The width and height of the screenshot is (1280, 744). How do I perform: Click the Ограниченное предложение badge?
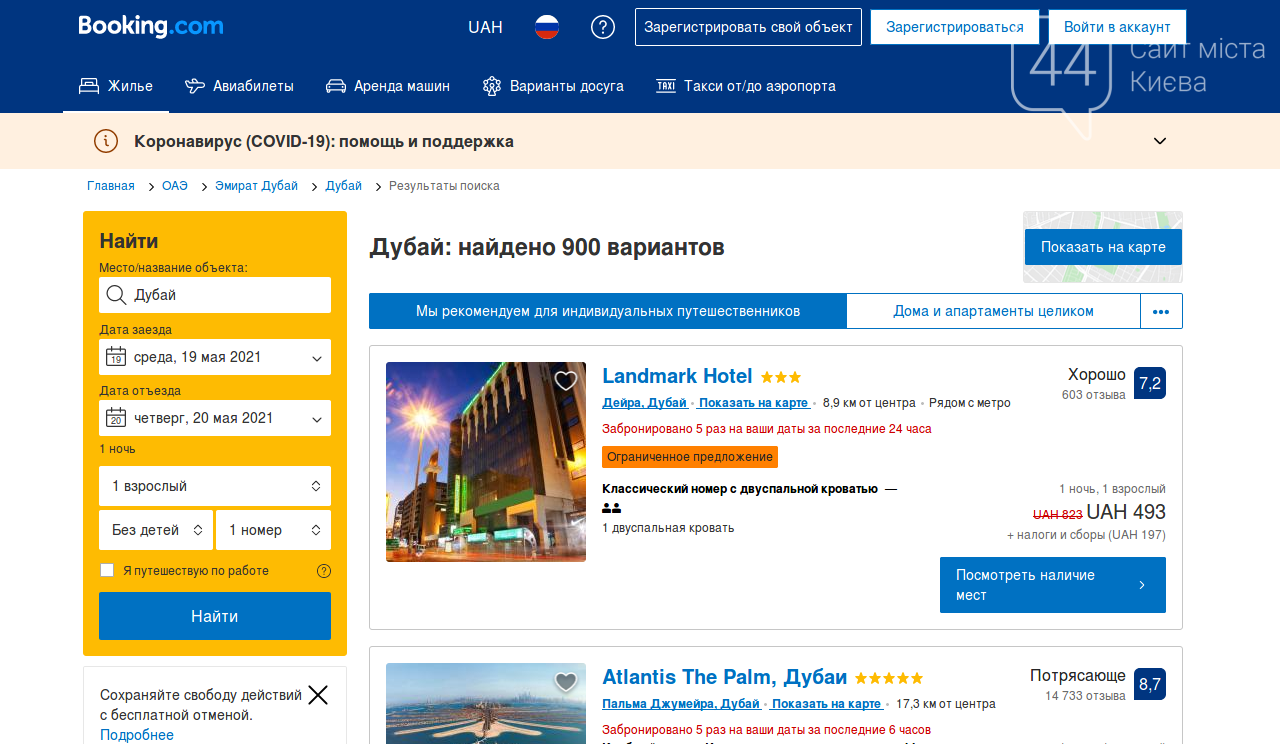(x=690, y=457)
